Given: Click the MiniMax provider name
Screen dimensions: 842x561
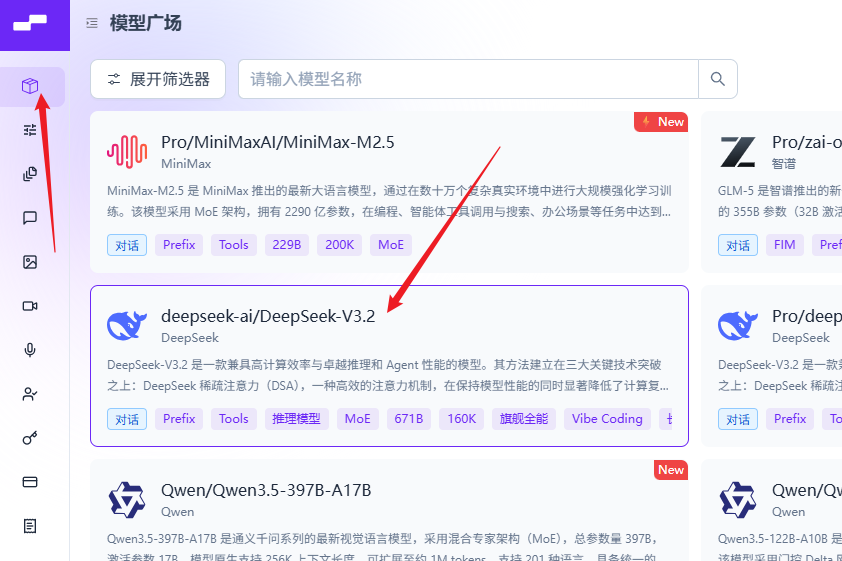Looking at the screenshot, I should pos(186,164).
